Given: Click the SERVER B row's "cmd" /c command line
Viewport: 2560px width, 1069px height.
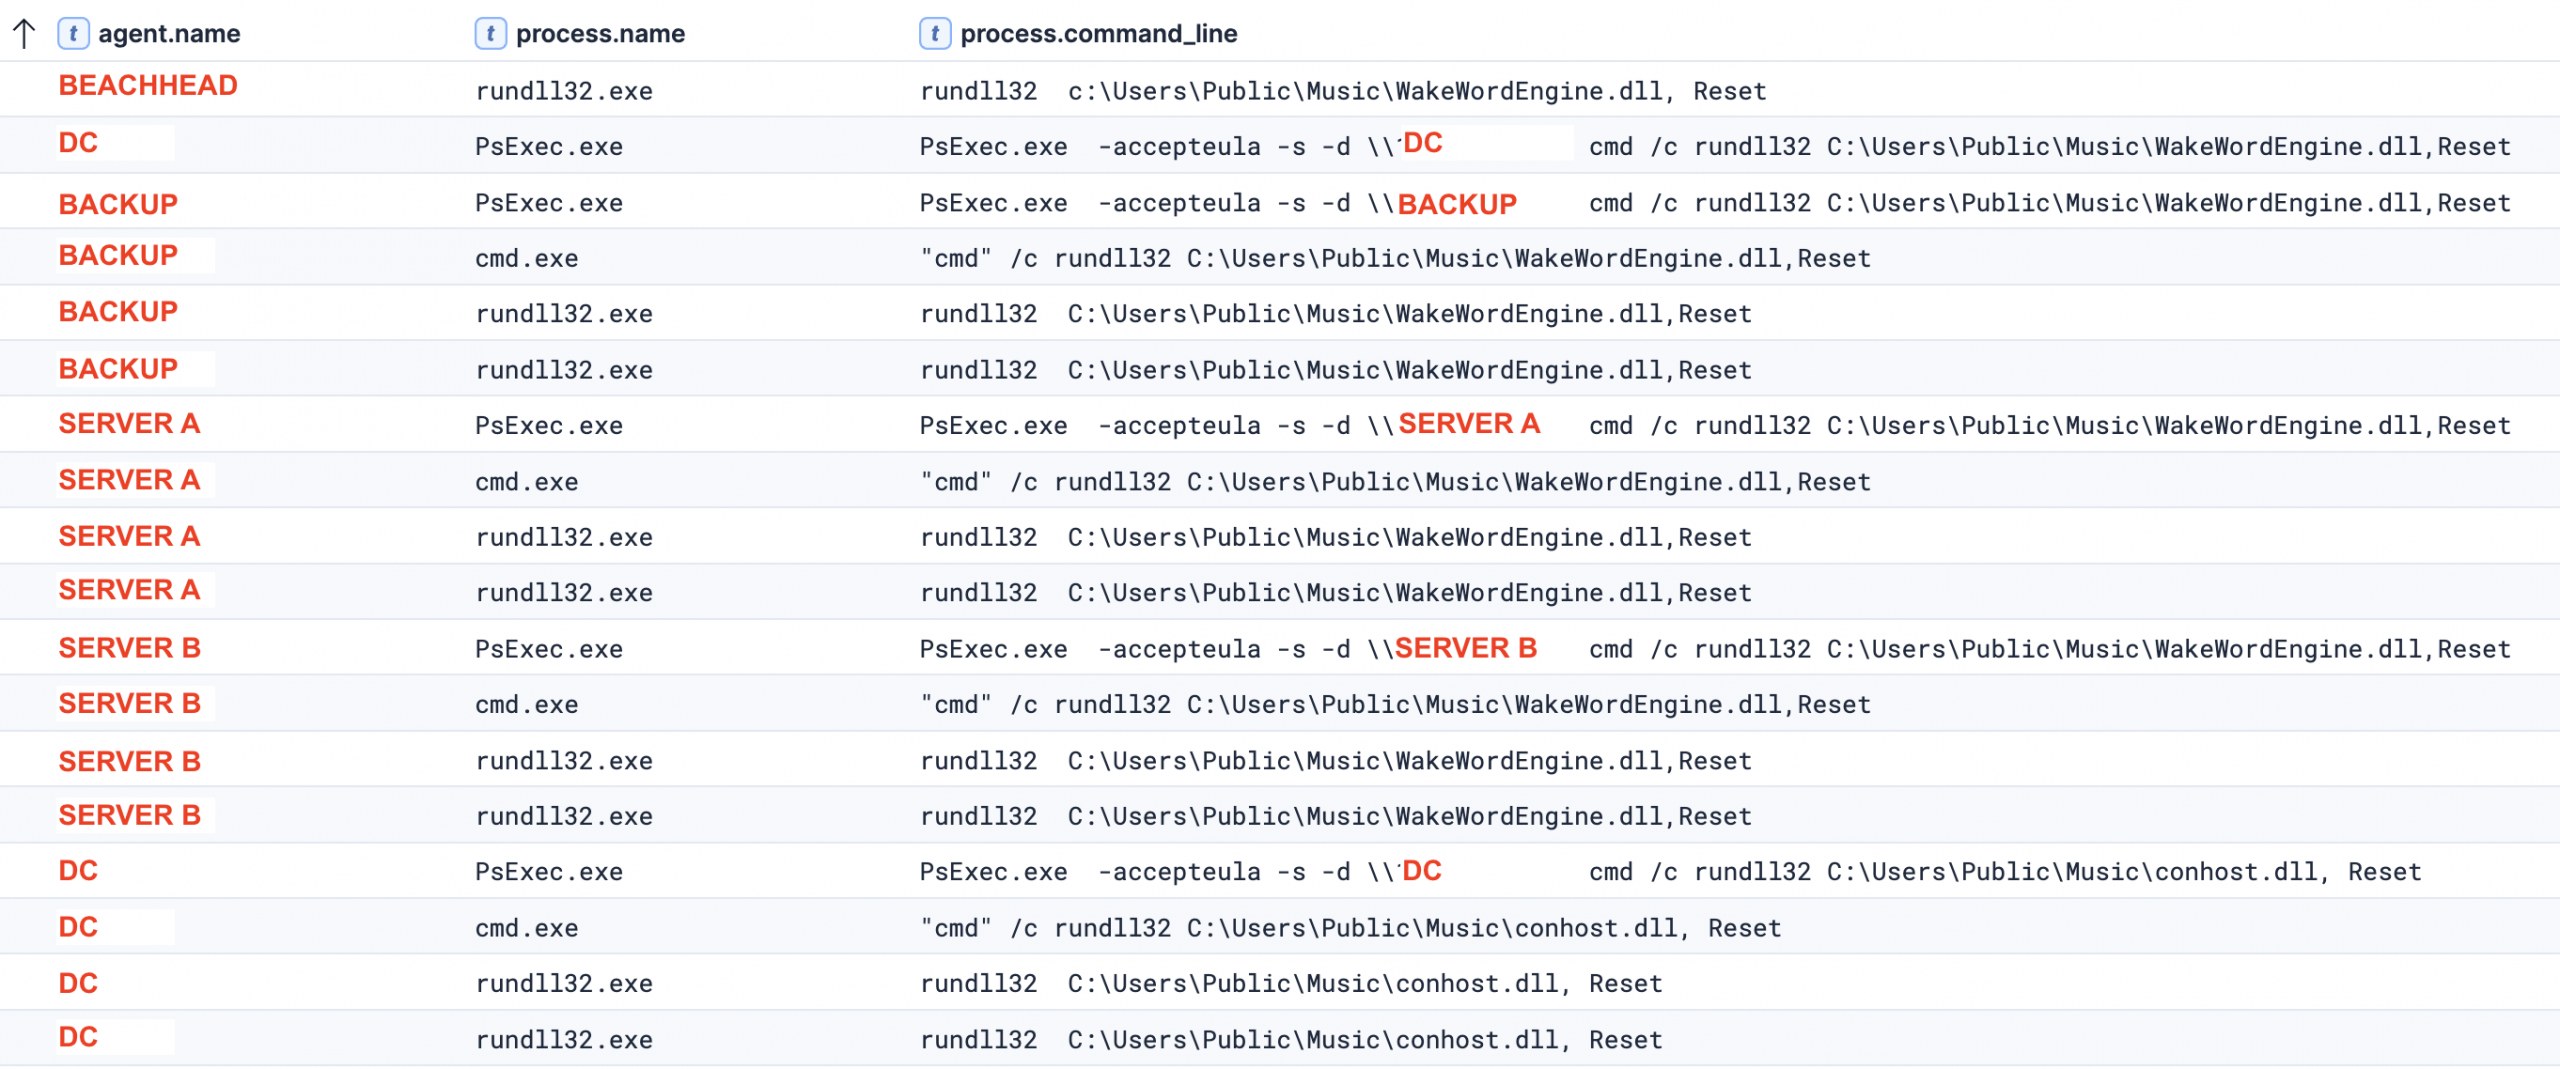Looking at the screenshot, I should coord(1395,706).
